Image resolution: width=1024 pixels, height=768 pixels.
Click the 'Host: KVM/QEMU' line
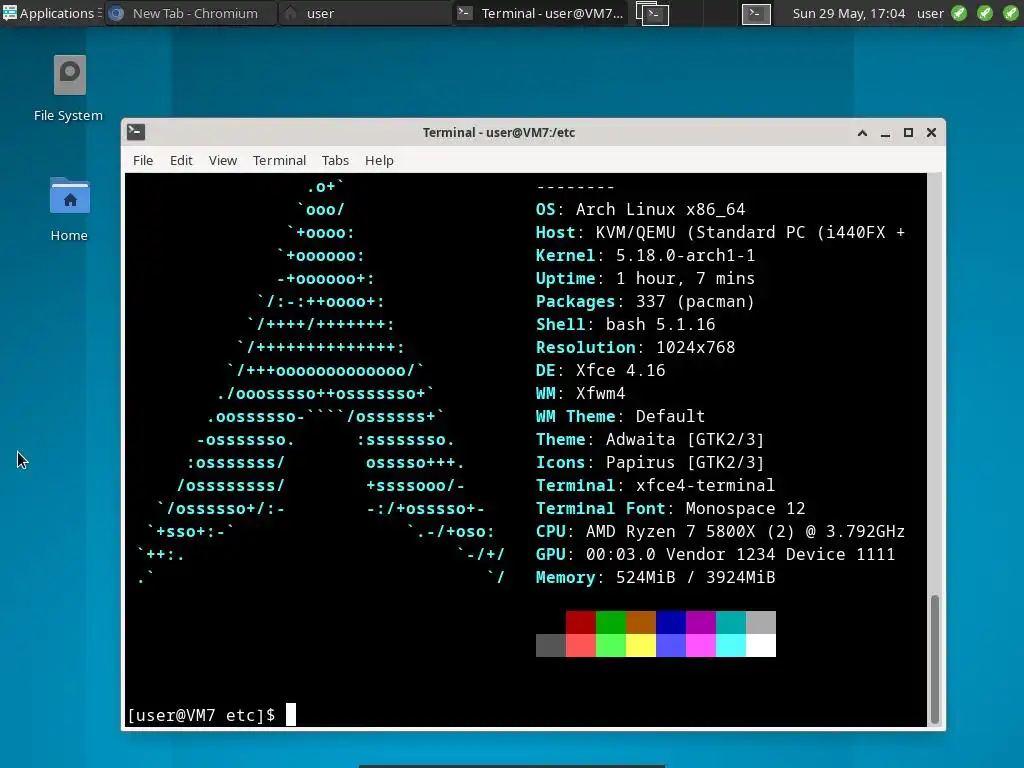pyautogui.click(x=720, y=232)
